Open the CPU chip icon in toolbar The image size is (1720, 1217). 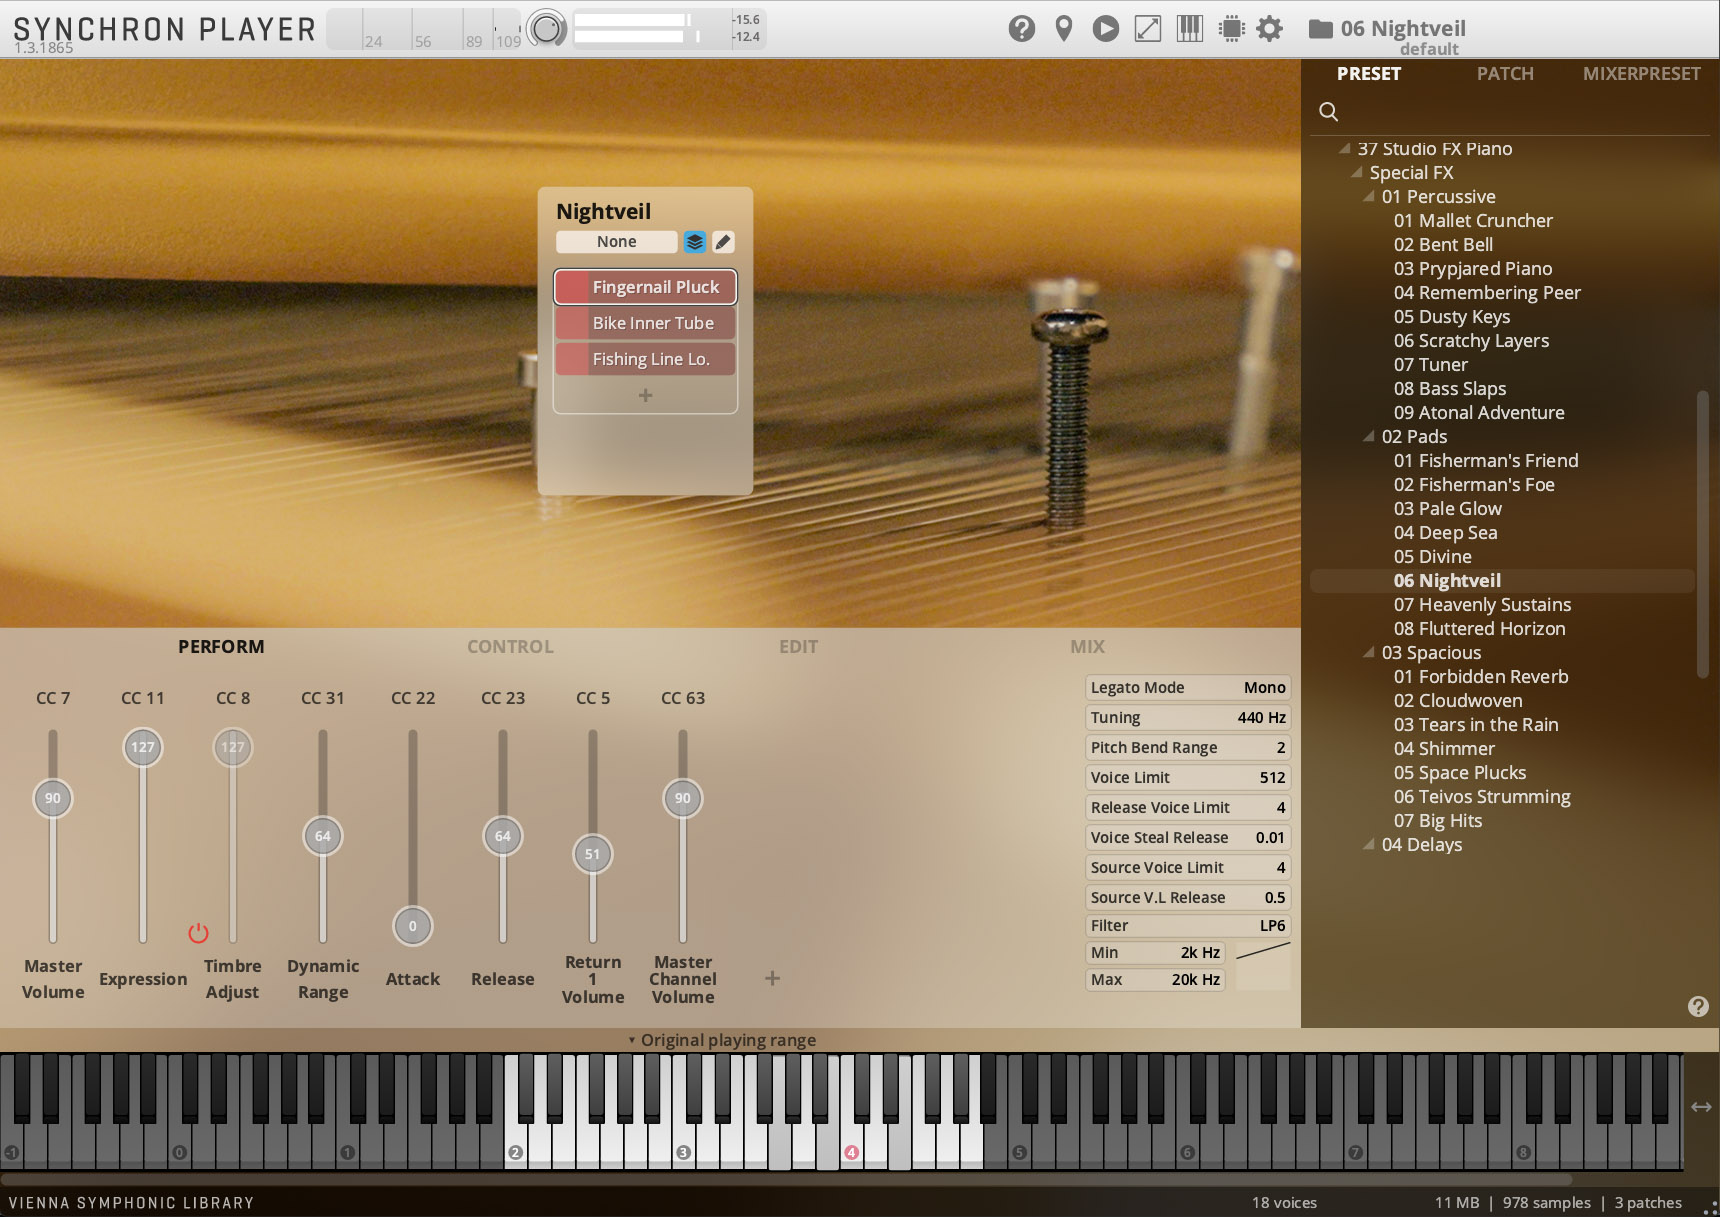pos(1232,28)
